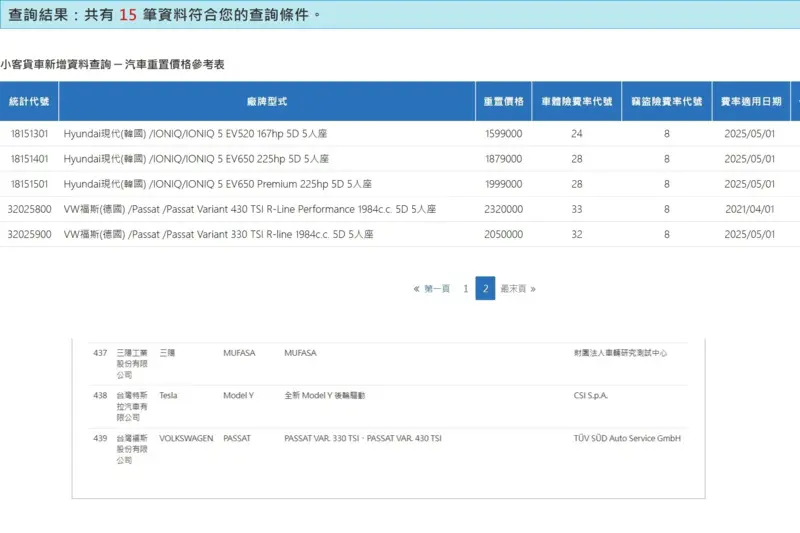
Task: Click the 重置價格 column header
Action: click(x=504, y=101)
